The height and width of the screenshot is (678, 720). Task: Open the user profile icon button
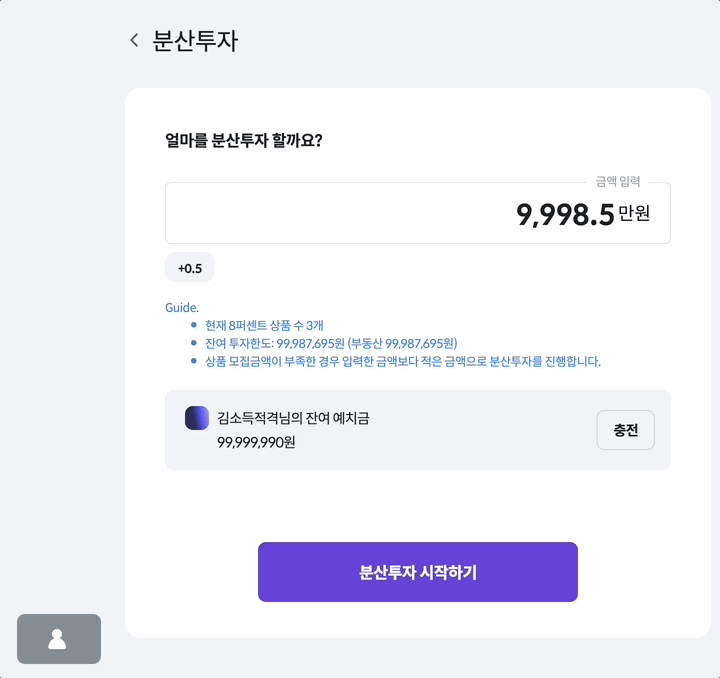click(59, 639)
